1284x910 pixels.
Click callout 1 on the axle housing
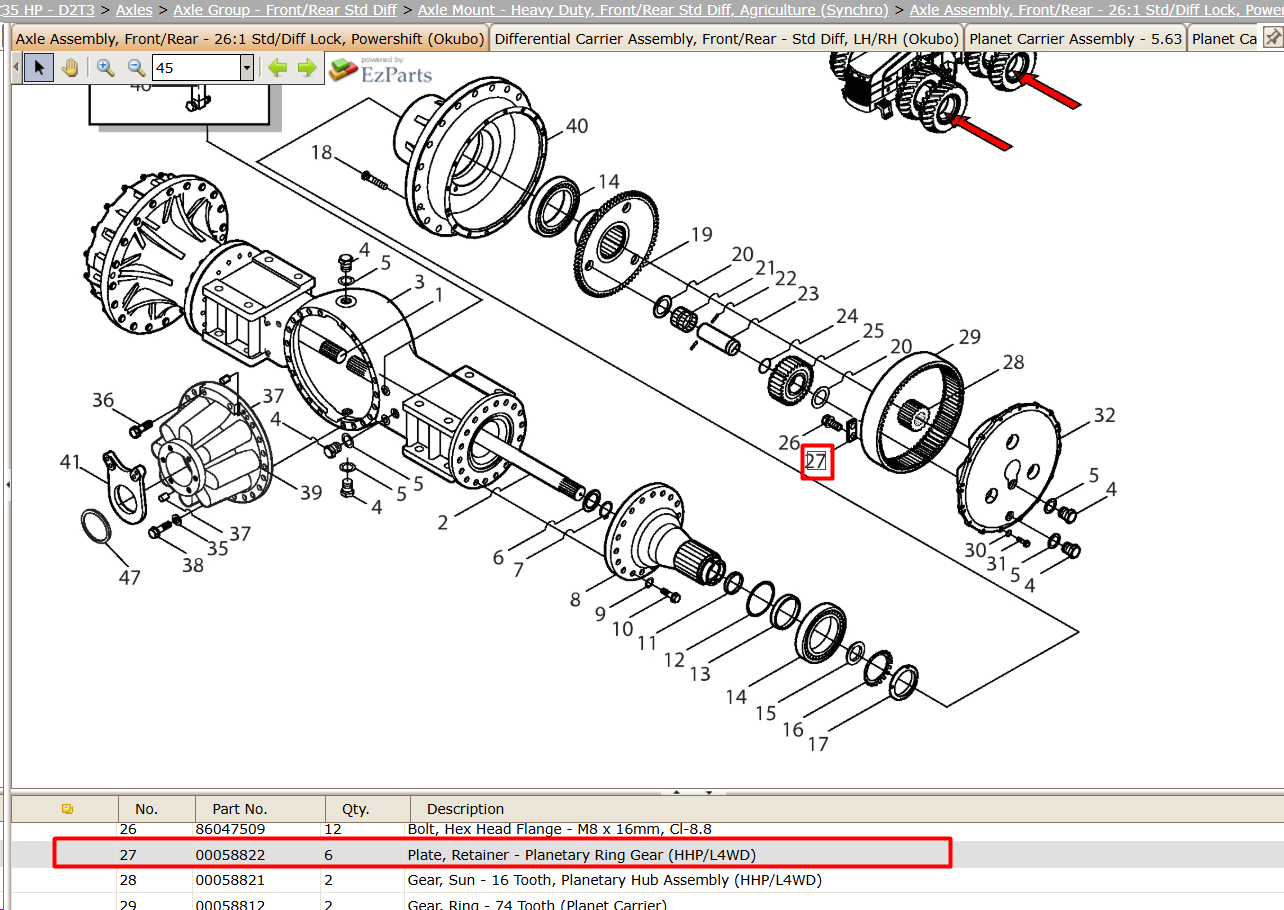click(437, 295)
